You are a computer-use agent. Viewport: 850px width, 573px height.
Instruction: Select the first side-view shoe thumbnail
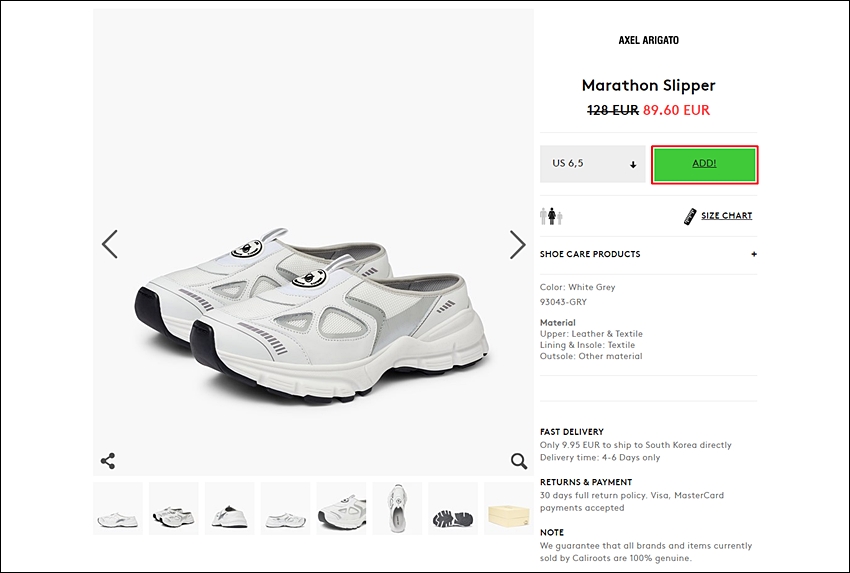click(x=118, y=508)
